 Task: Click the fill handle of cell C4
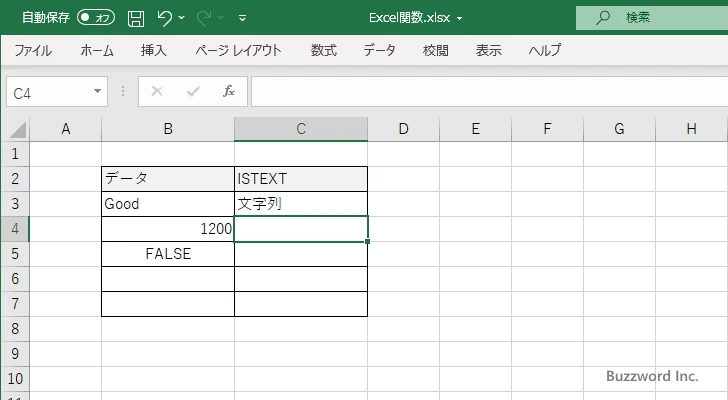point(367,241)
